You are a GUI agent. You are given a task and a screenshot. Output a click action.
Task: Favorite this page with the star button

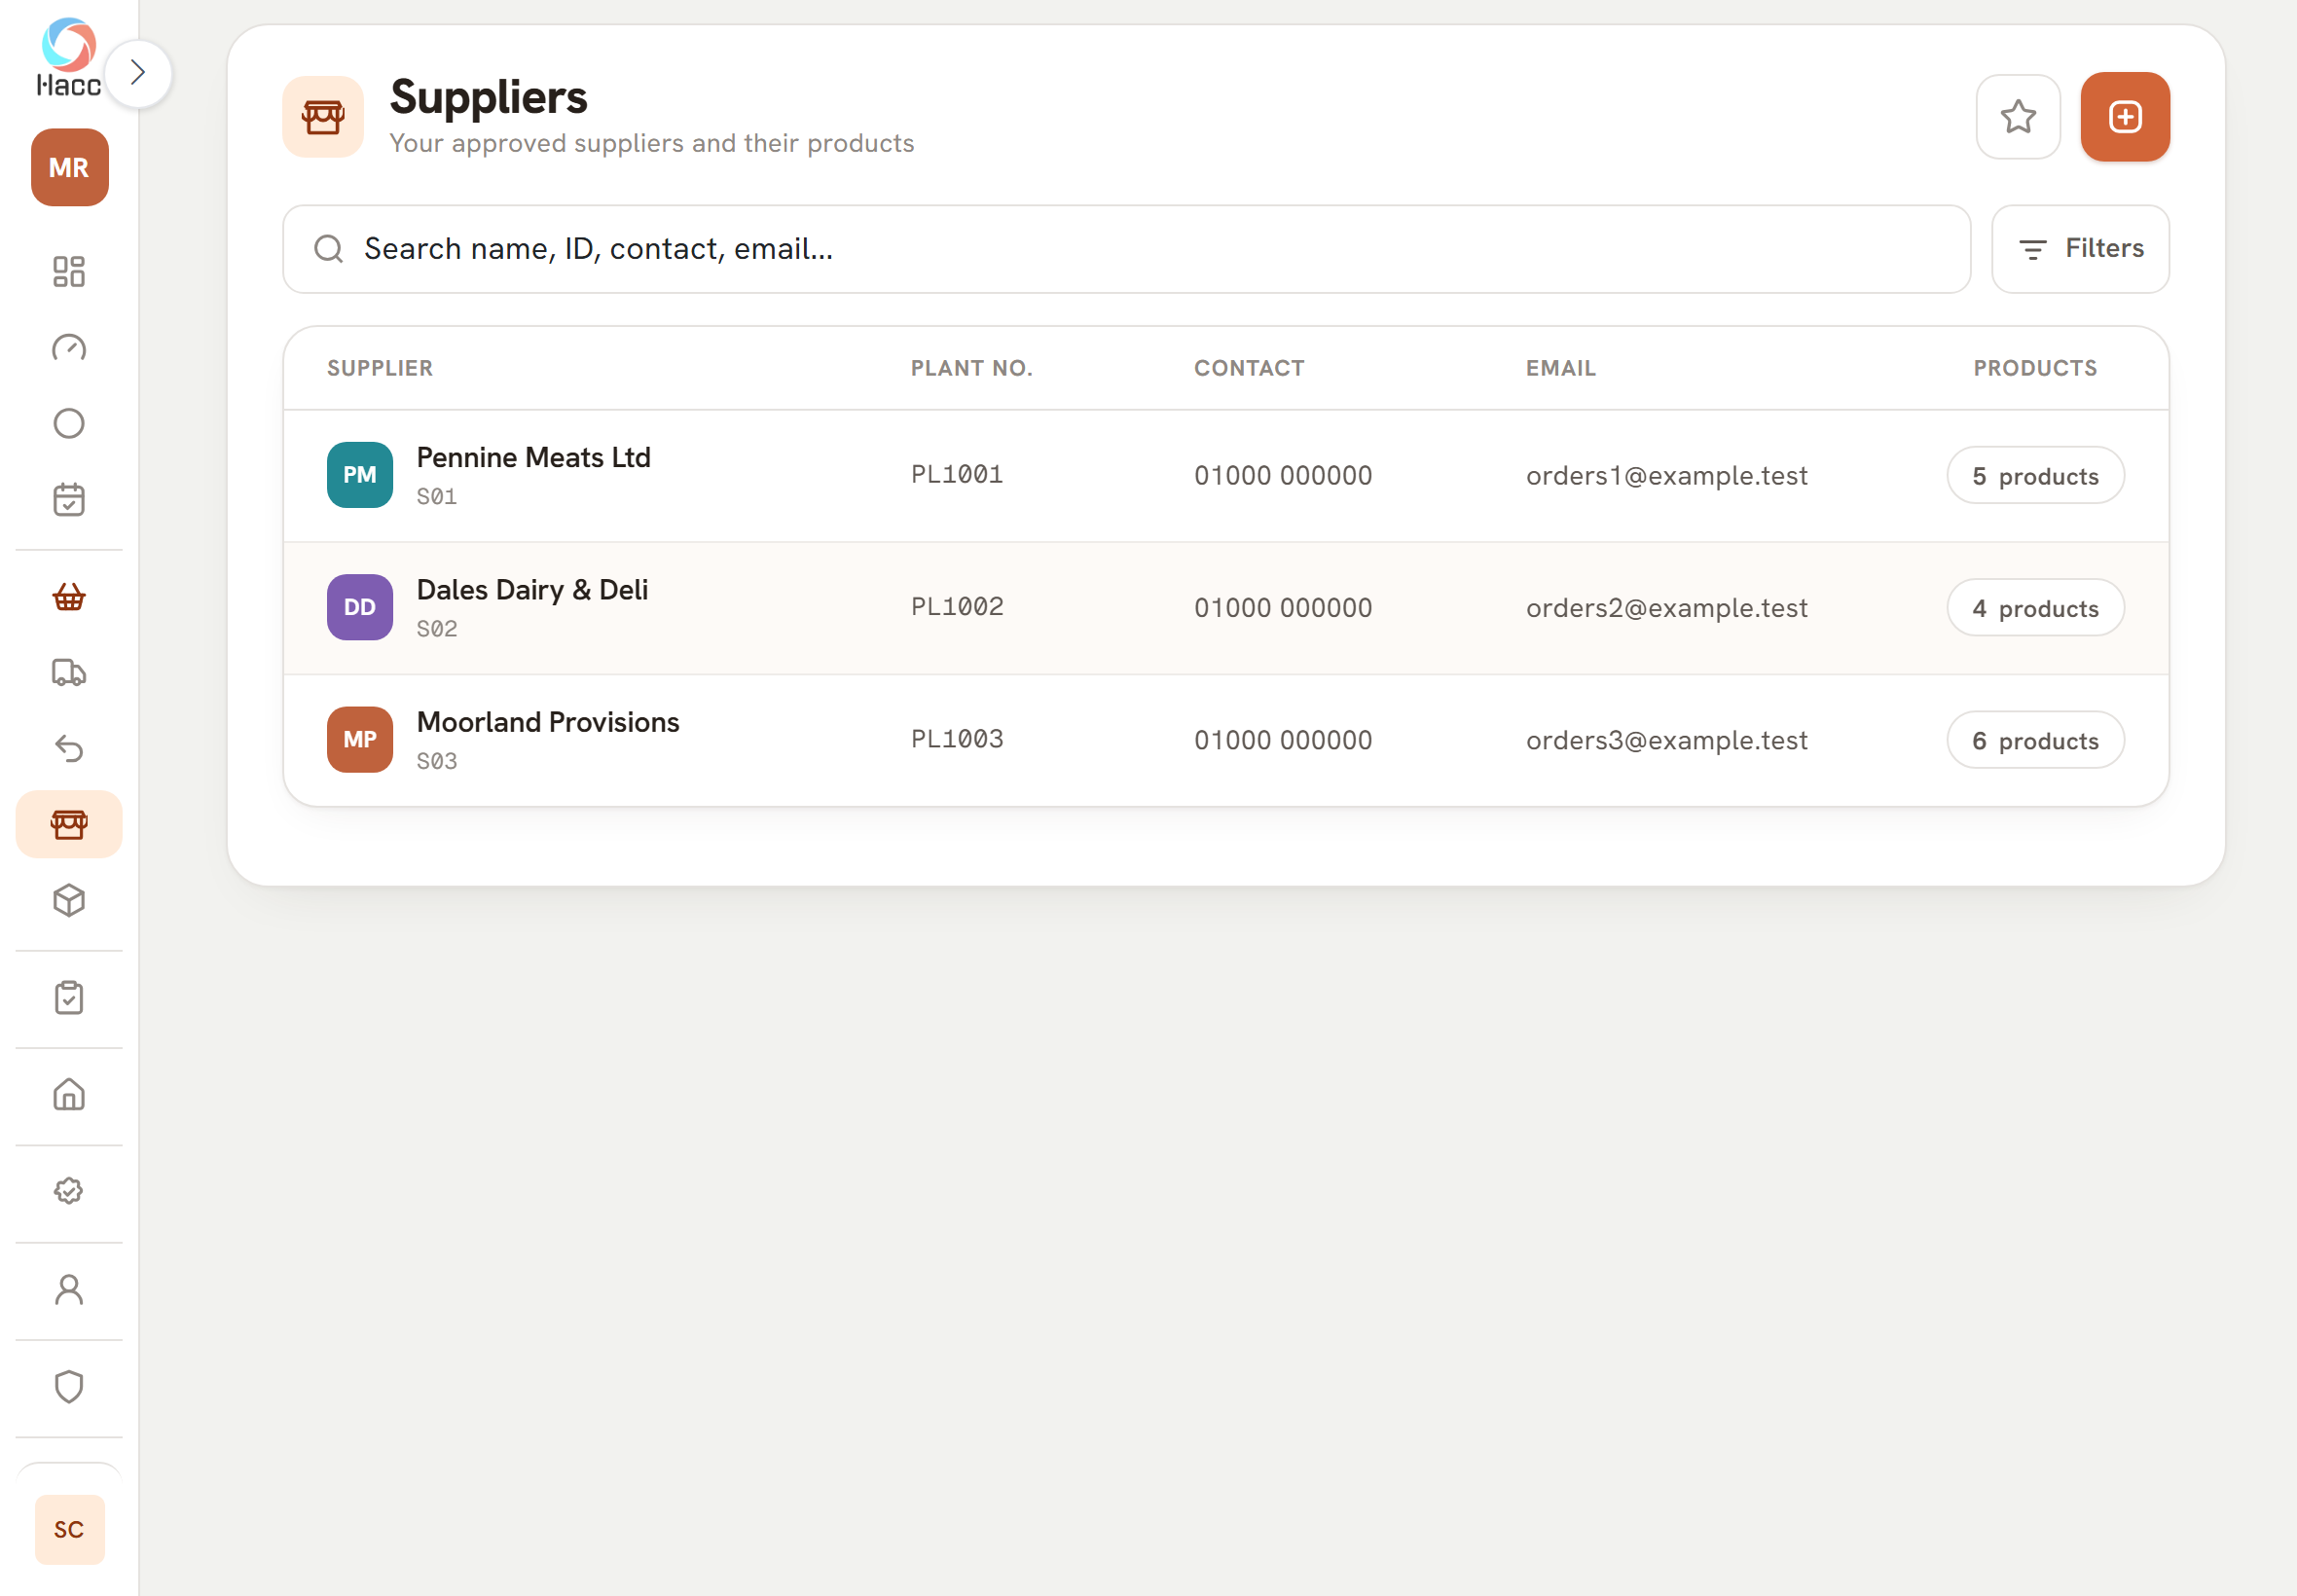[2018, 117]
